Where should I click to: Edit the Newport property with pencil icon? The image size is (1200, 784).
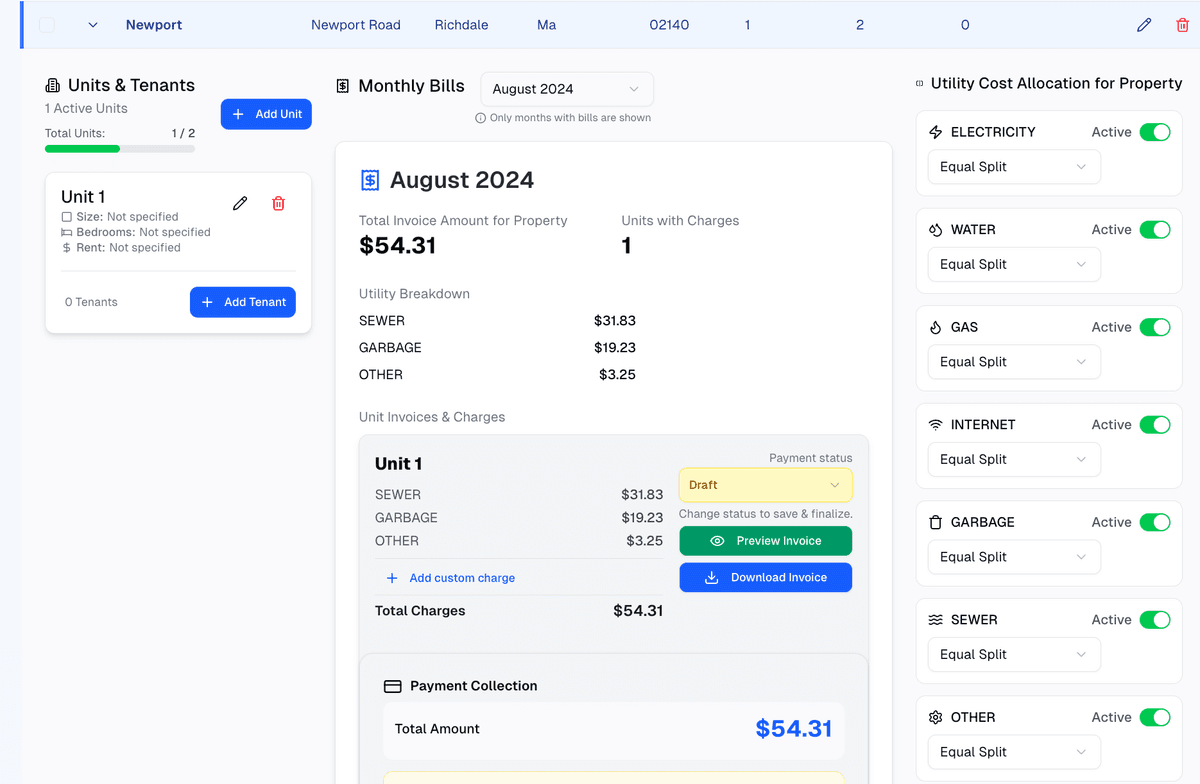1144,25
